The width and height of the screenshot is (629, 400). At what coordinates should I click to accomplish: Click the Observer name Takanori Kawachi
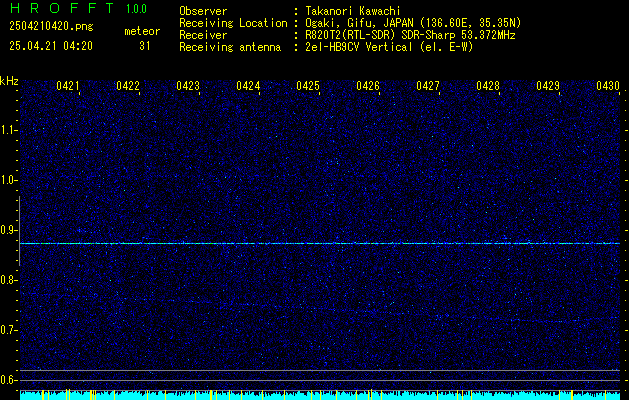click(353, 11)
